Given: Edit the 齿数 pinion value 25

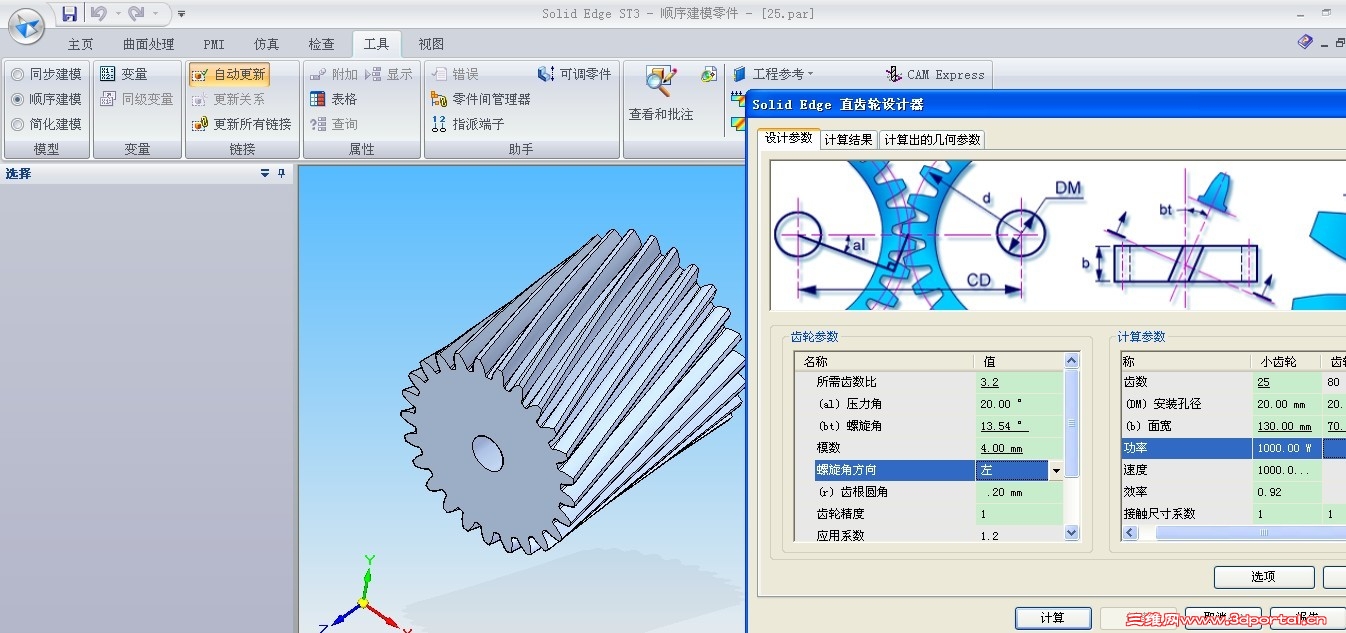Looking at the screenshot, I should 1286,382.
